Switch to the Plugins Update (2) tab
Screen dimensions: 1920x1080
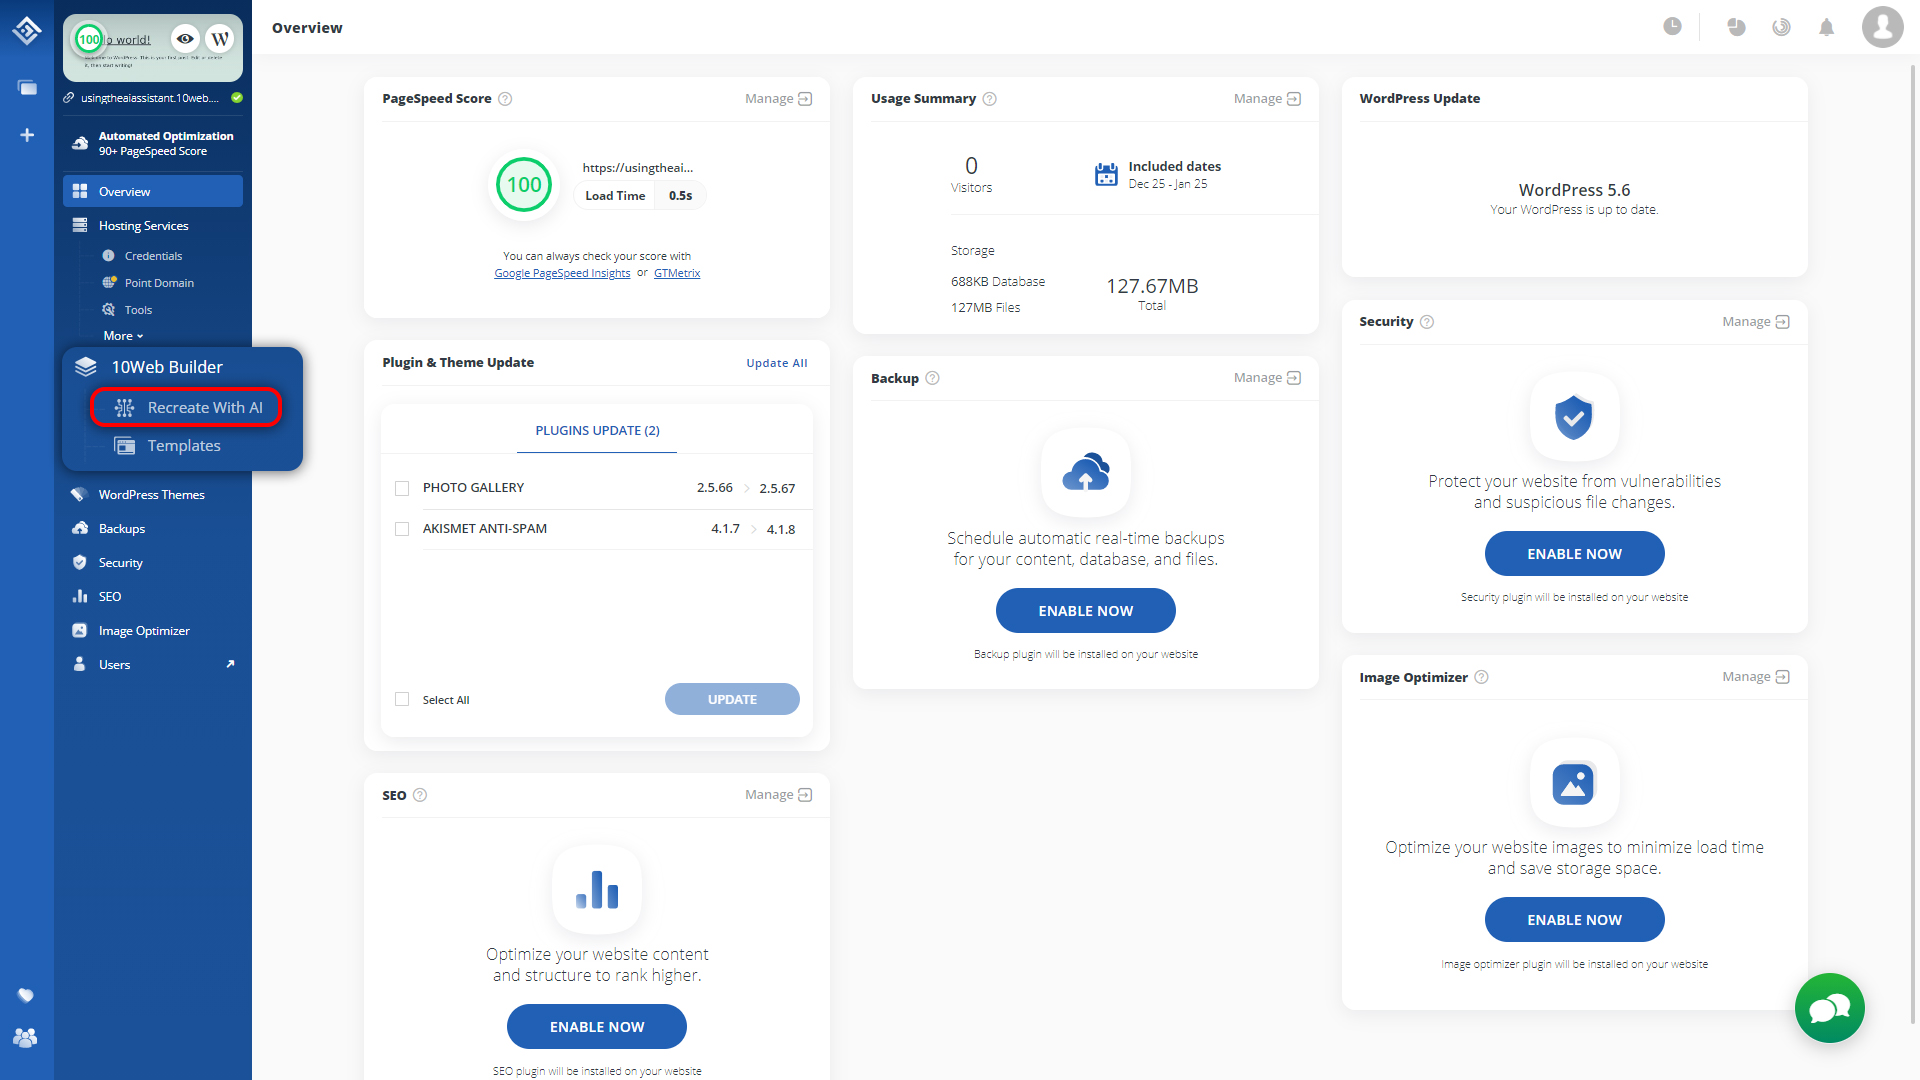[x=597, y=431]
